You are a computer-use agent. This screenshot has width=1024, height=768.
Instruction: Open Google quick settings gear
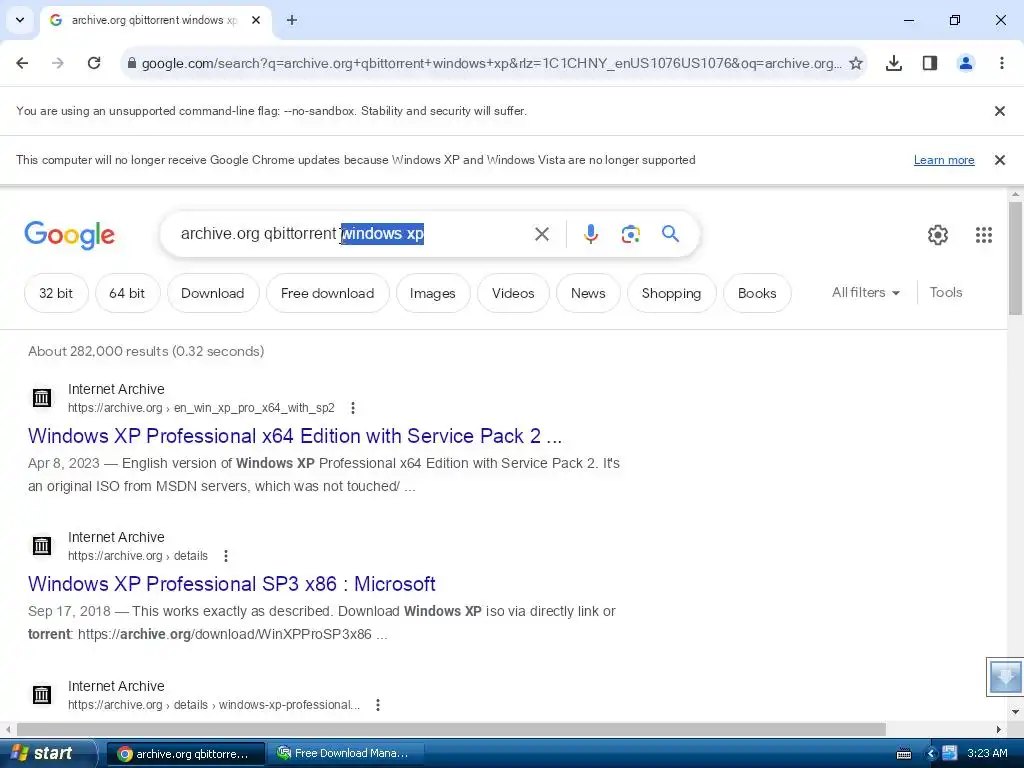(x=938, y=234)
